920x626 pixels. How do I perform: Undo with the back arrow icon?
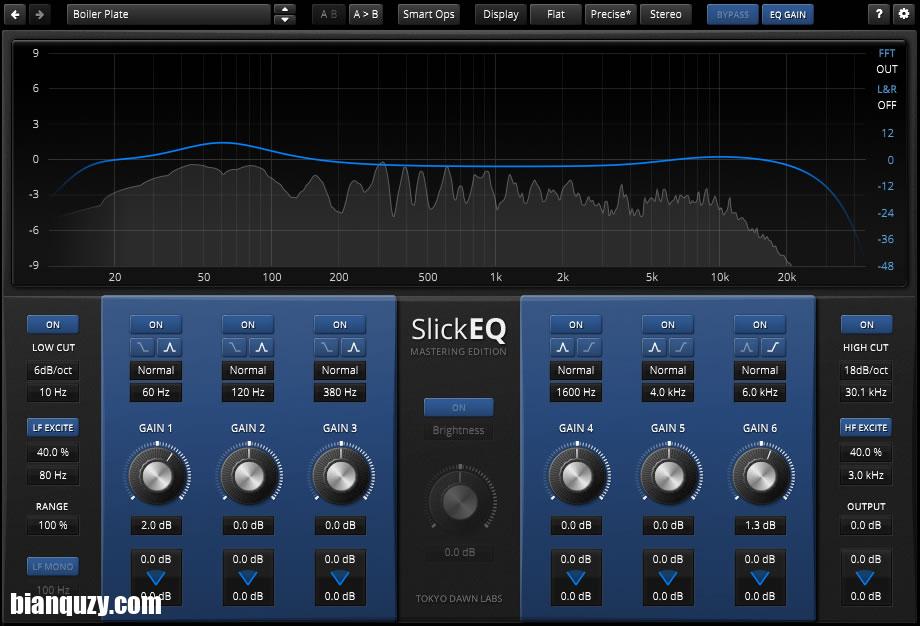click(x=15, y=14)
